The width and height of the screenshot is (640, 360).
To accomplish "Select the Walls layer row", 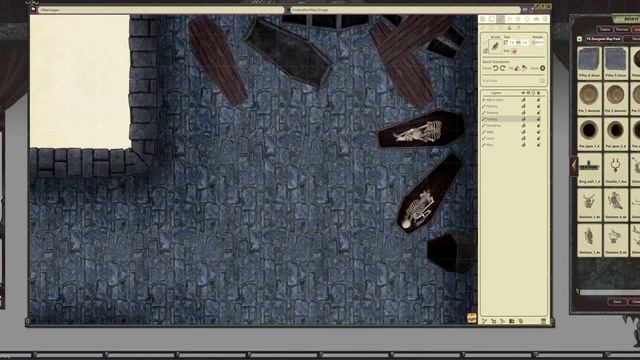I will (x=512, y=132).
